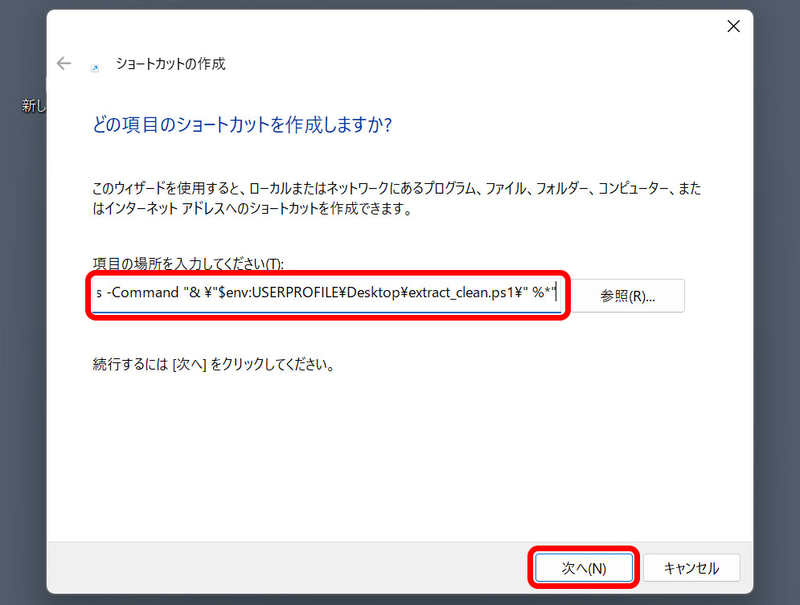
Task: Click the shortcut-arrow wizard icon beside the title
Action: click(93, 66)
